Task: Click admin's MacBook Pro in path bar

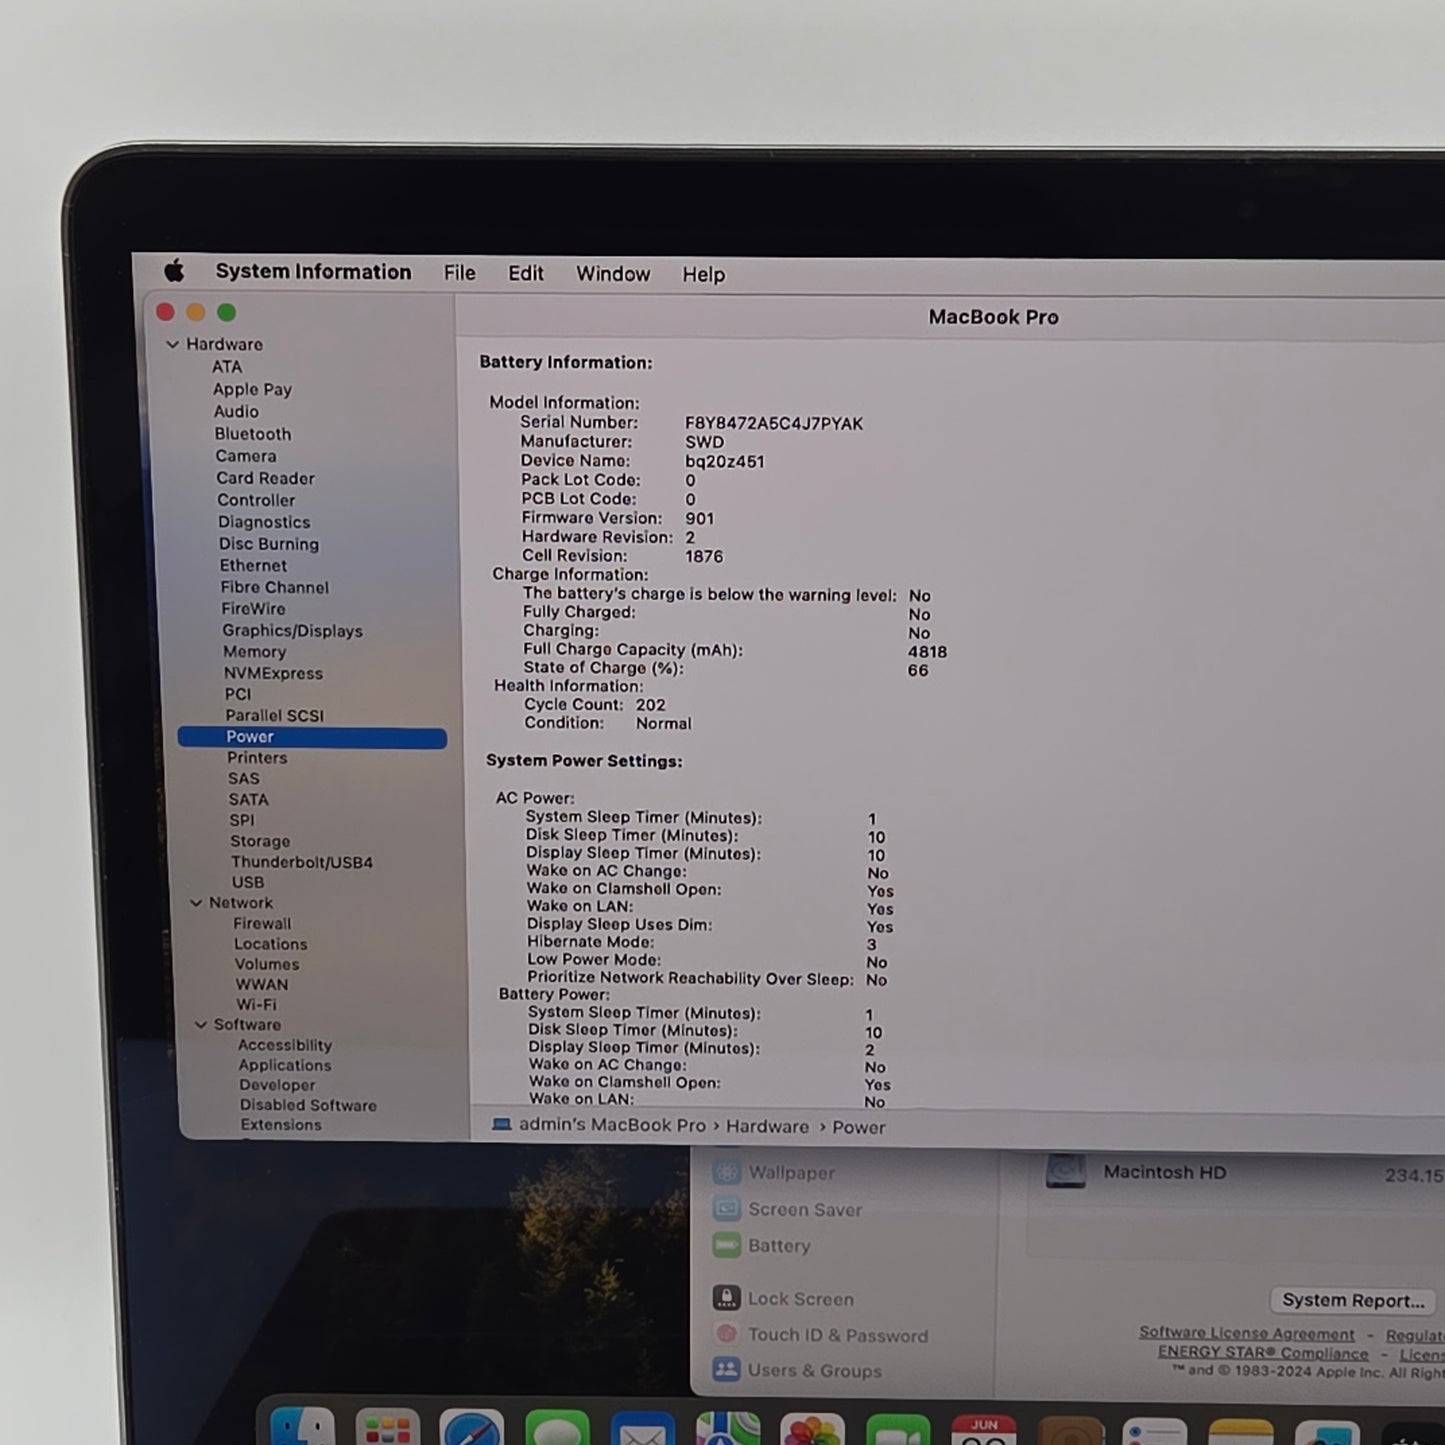Action: click(612, 1125)
